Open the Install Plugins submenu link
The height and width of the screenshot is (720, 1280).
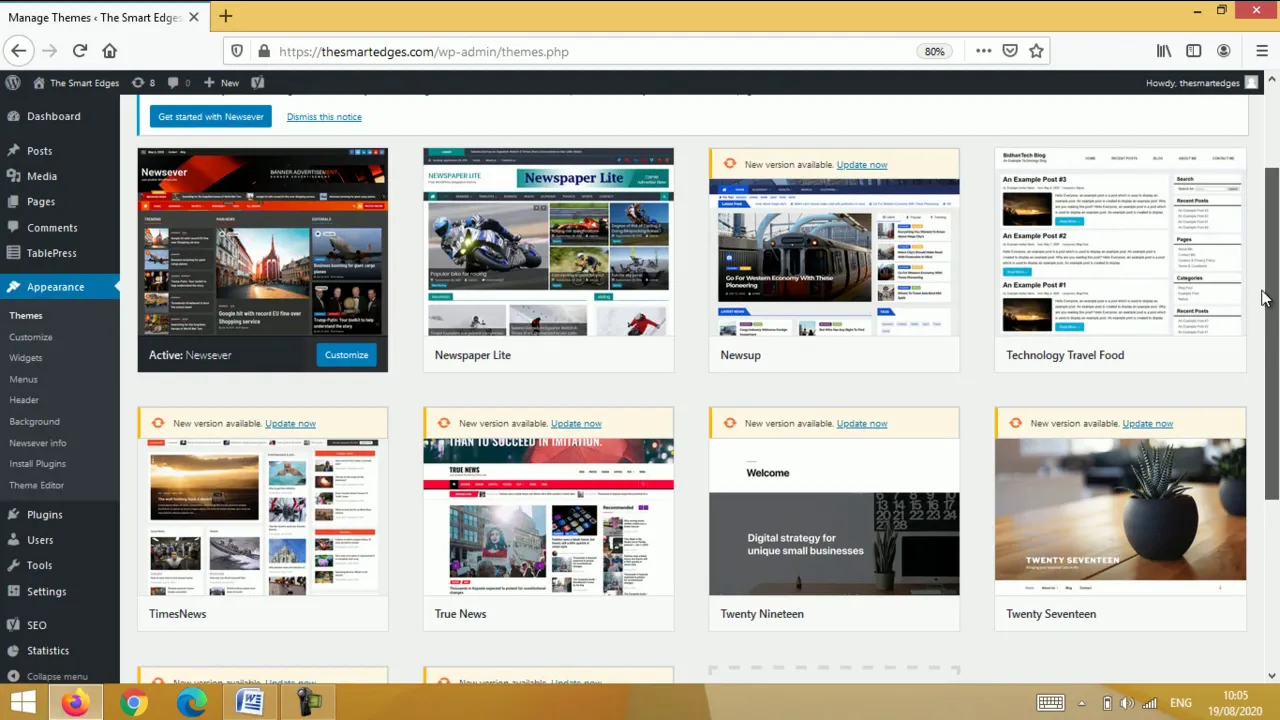[x=38, y=464]
